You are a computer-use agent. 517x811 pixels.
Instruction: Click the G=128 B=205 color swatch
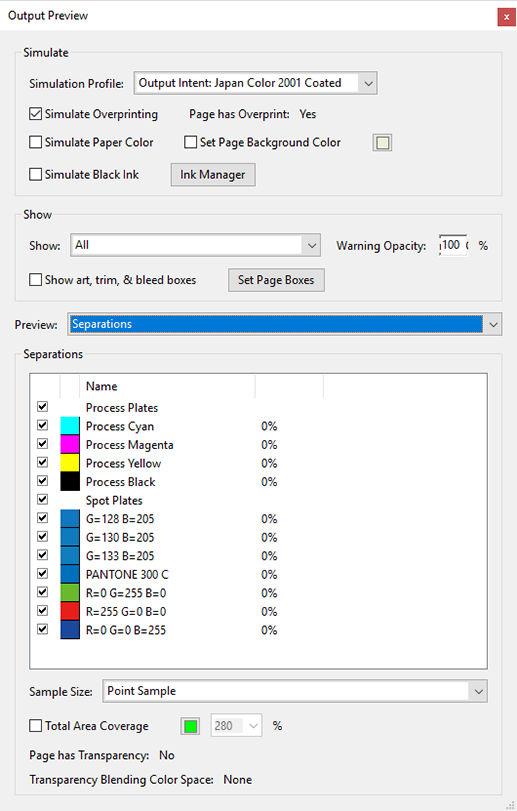point(70,519)
